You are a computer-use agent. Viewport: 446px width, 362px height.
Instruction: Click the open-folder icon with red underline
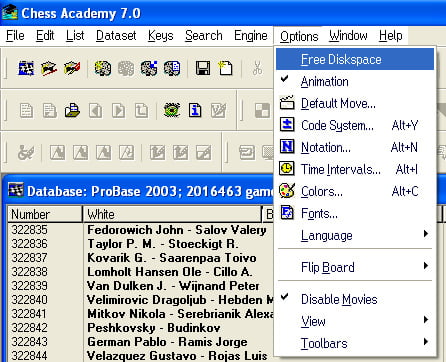pos(49,68)
